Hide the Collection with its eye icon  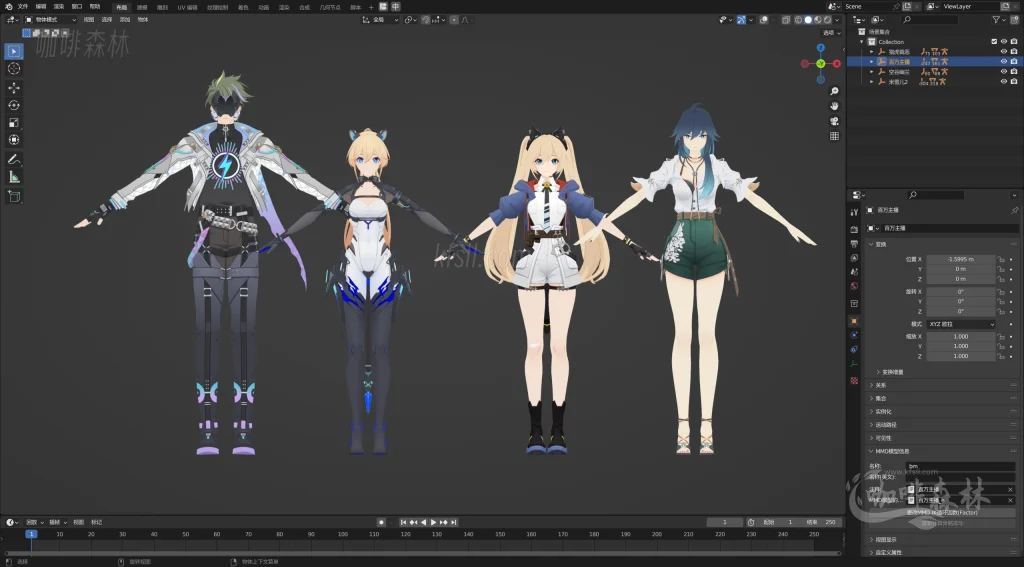(x=1004, y=42)
